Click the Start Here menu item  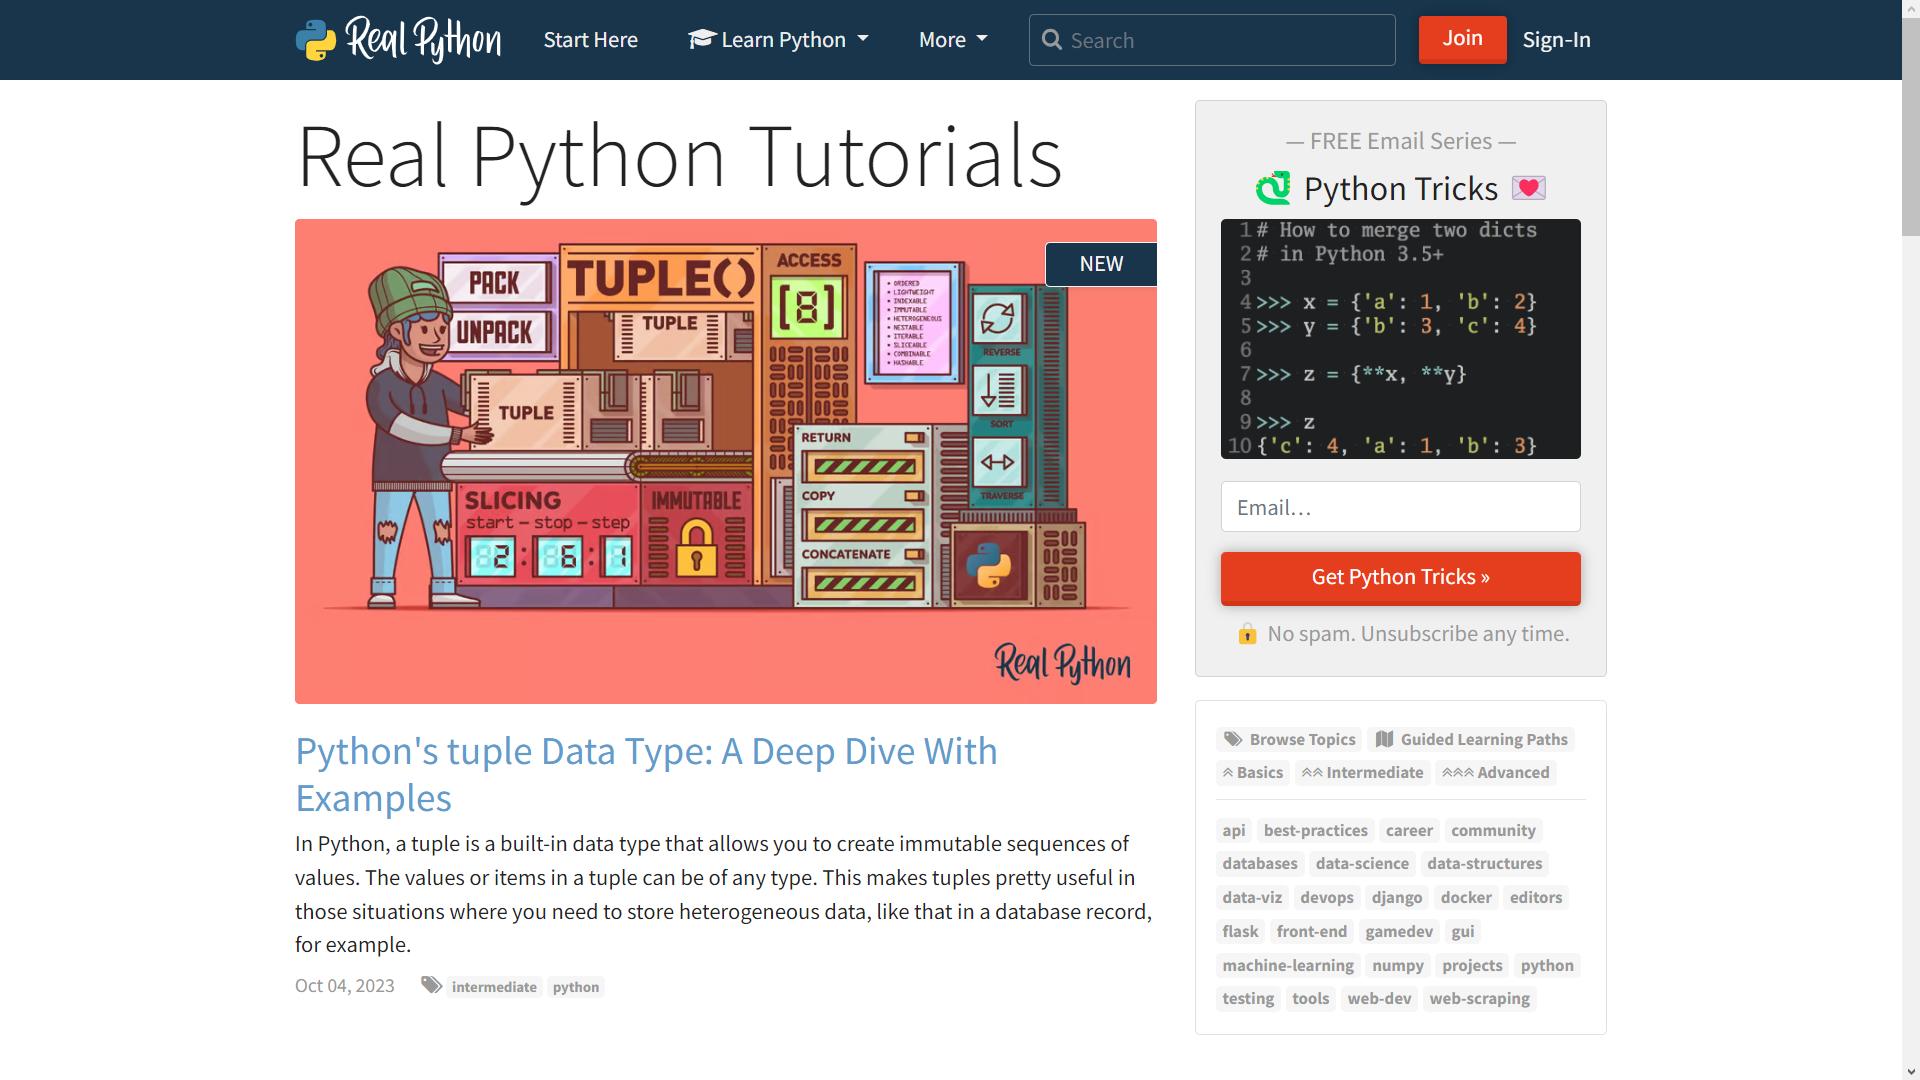point(591,38)
